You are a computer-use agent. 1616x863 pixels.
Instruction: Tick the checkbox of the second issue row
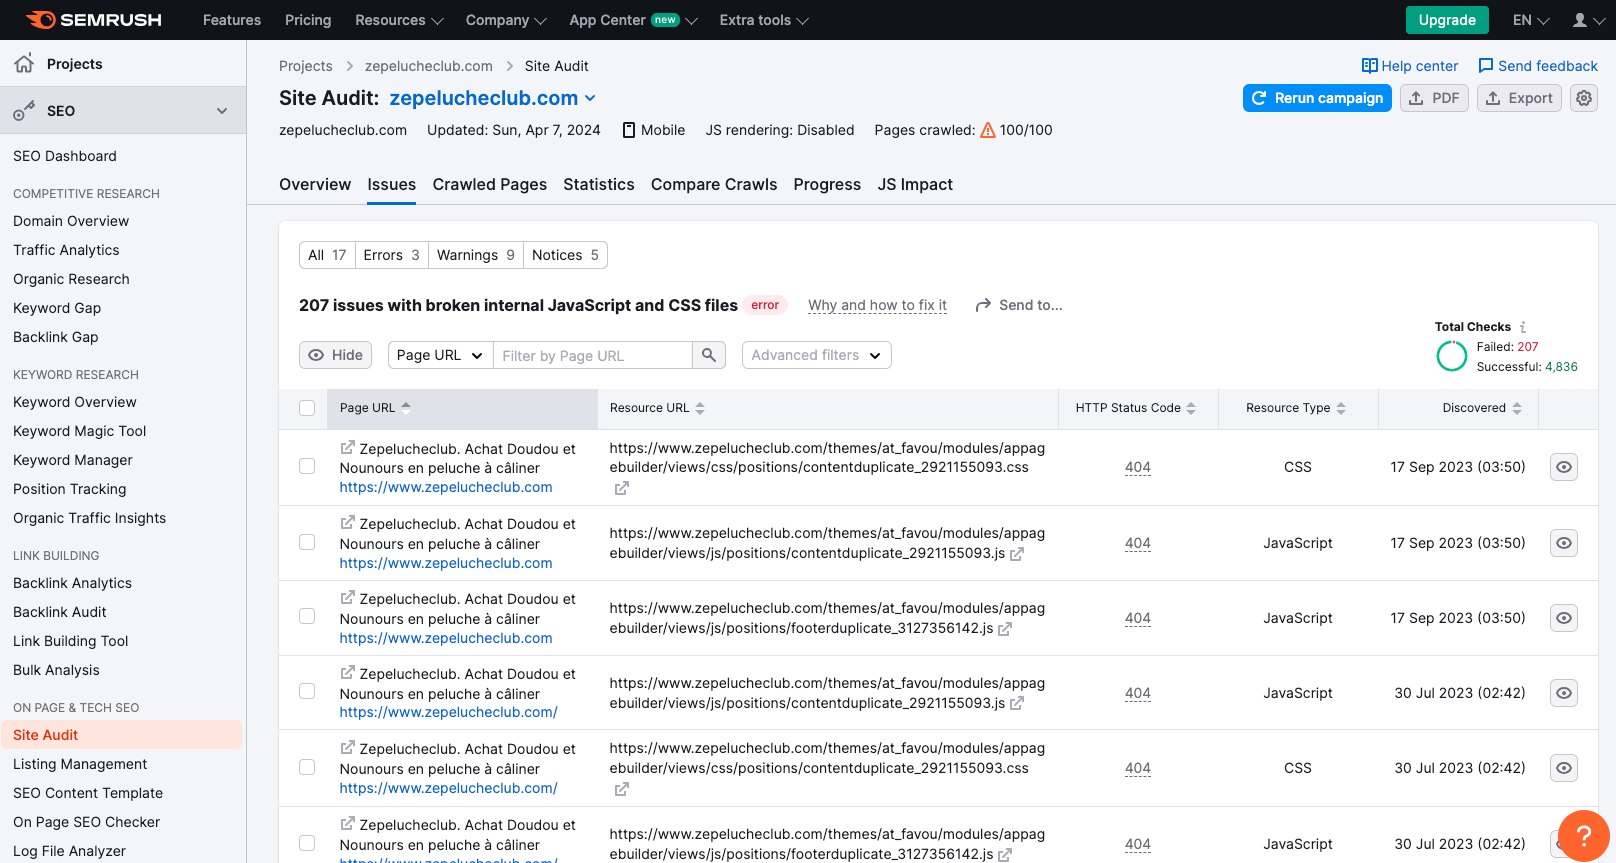coord(307,542)
